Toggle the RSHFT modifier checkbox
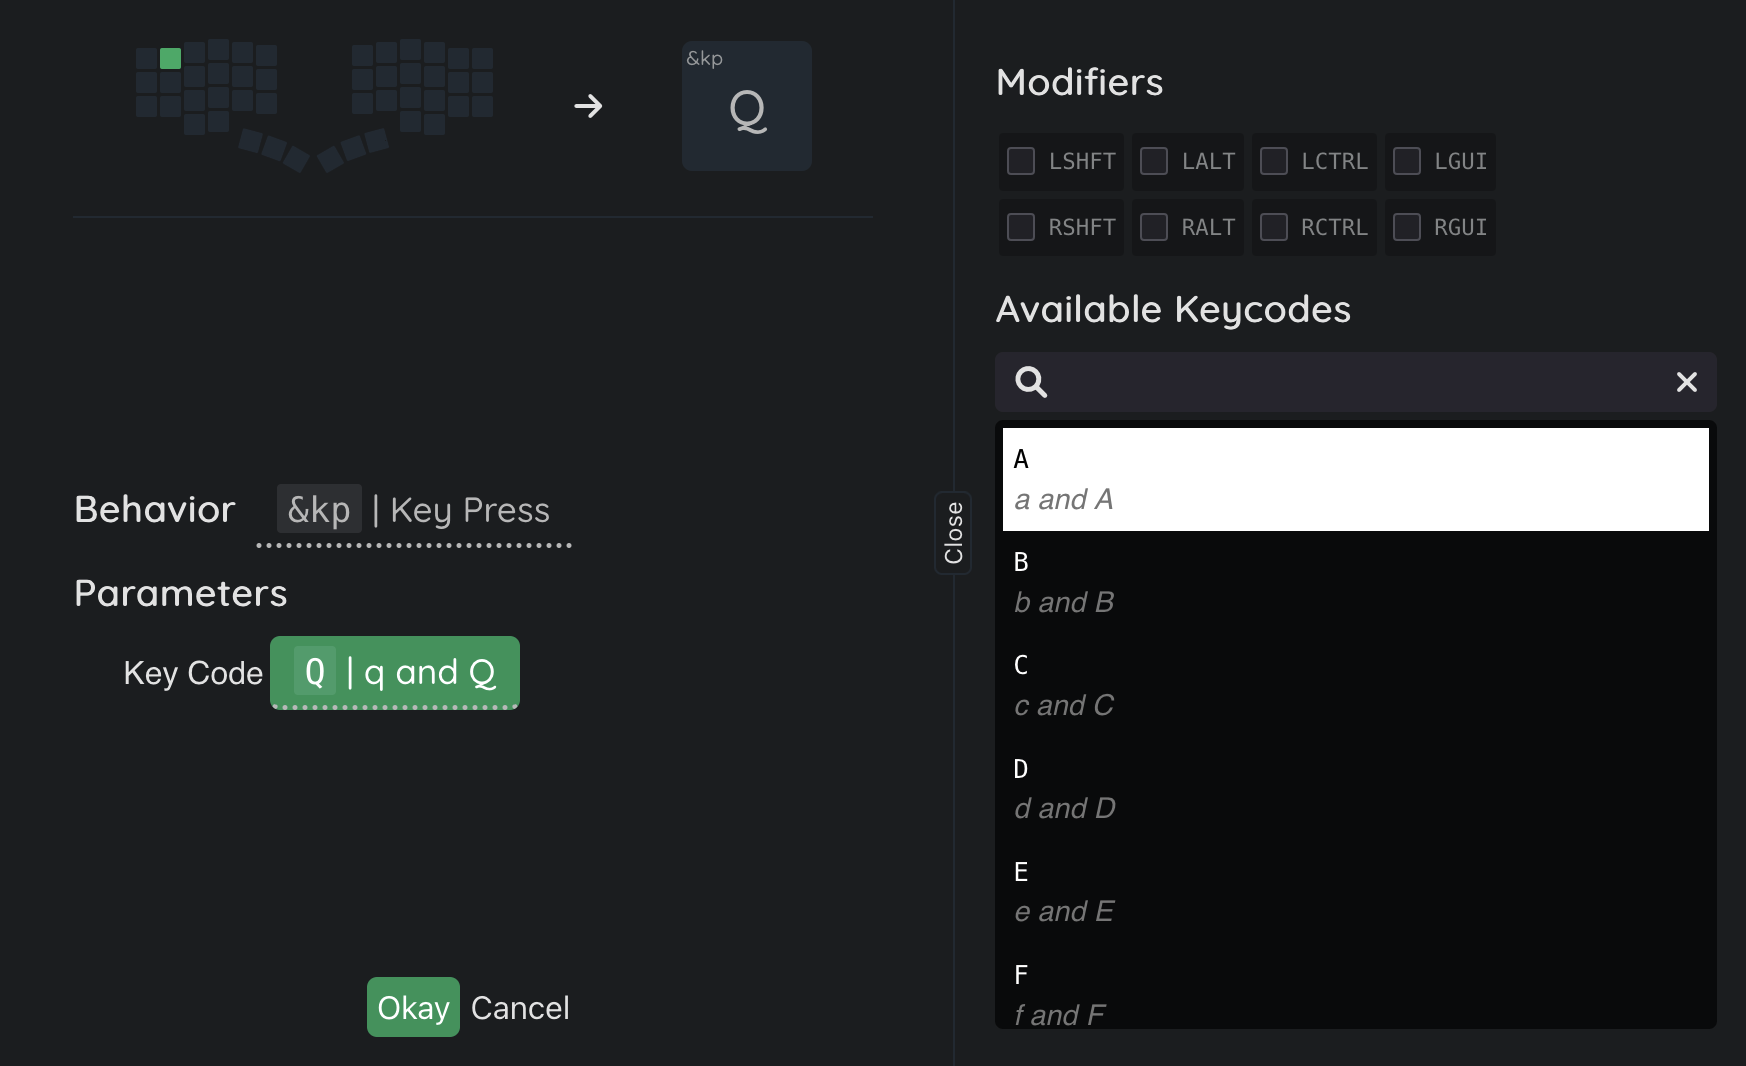The image size is (1746, 1066). 1021,227
